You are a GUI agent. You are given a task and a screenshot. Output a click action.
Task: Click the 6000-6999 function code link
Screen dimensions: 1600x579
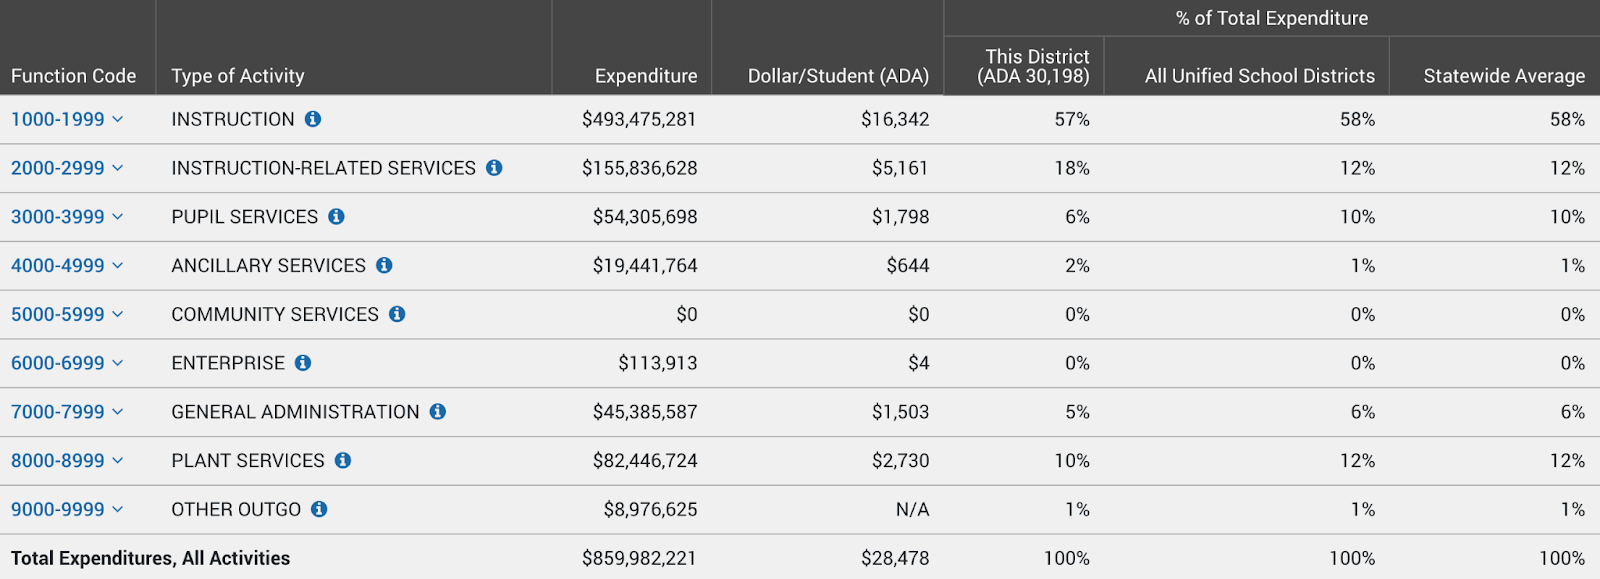click(67, 363)
